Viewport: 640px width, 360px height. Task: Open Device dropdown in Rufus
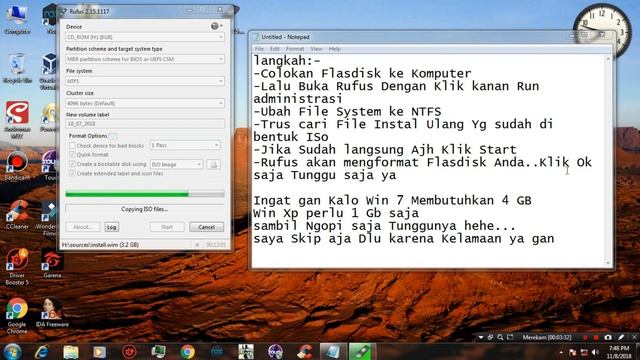pyautogui.click(x=145, y=37)
